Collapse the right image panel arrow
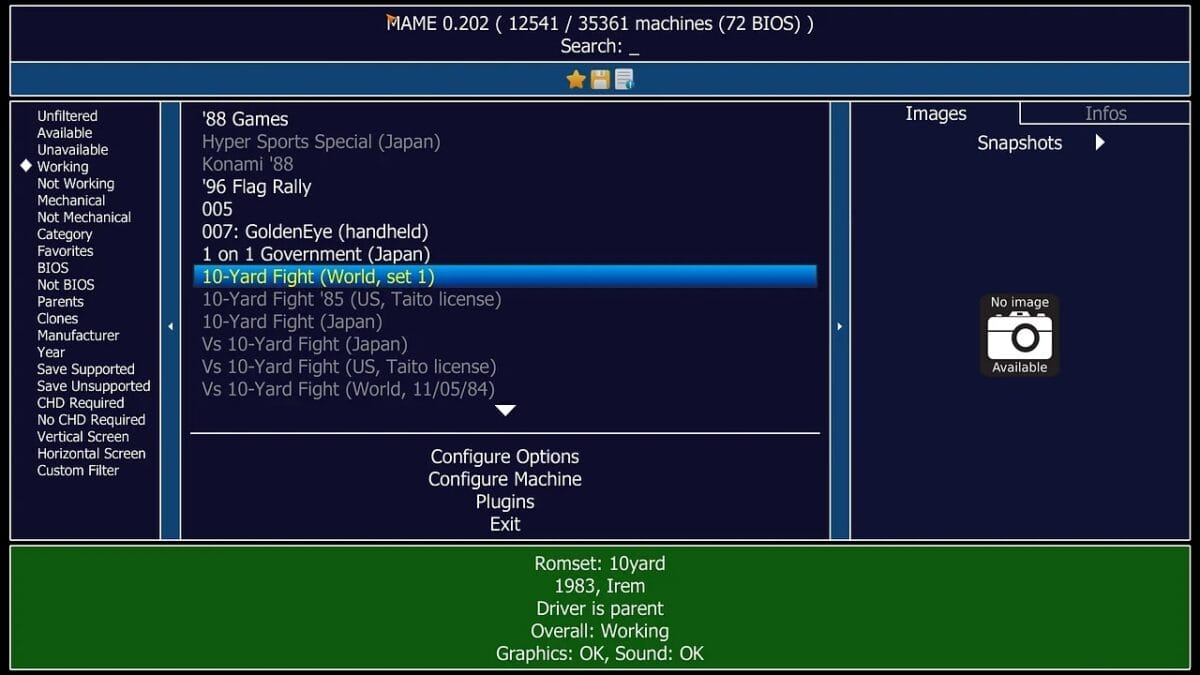The width and height of the screenshot is (1200, 675). 839,326
